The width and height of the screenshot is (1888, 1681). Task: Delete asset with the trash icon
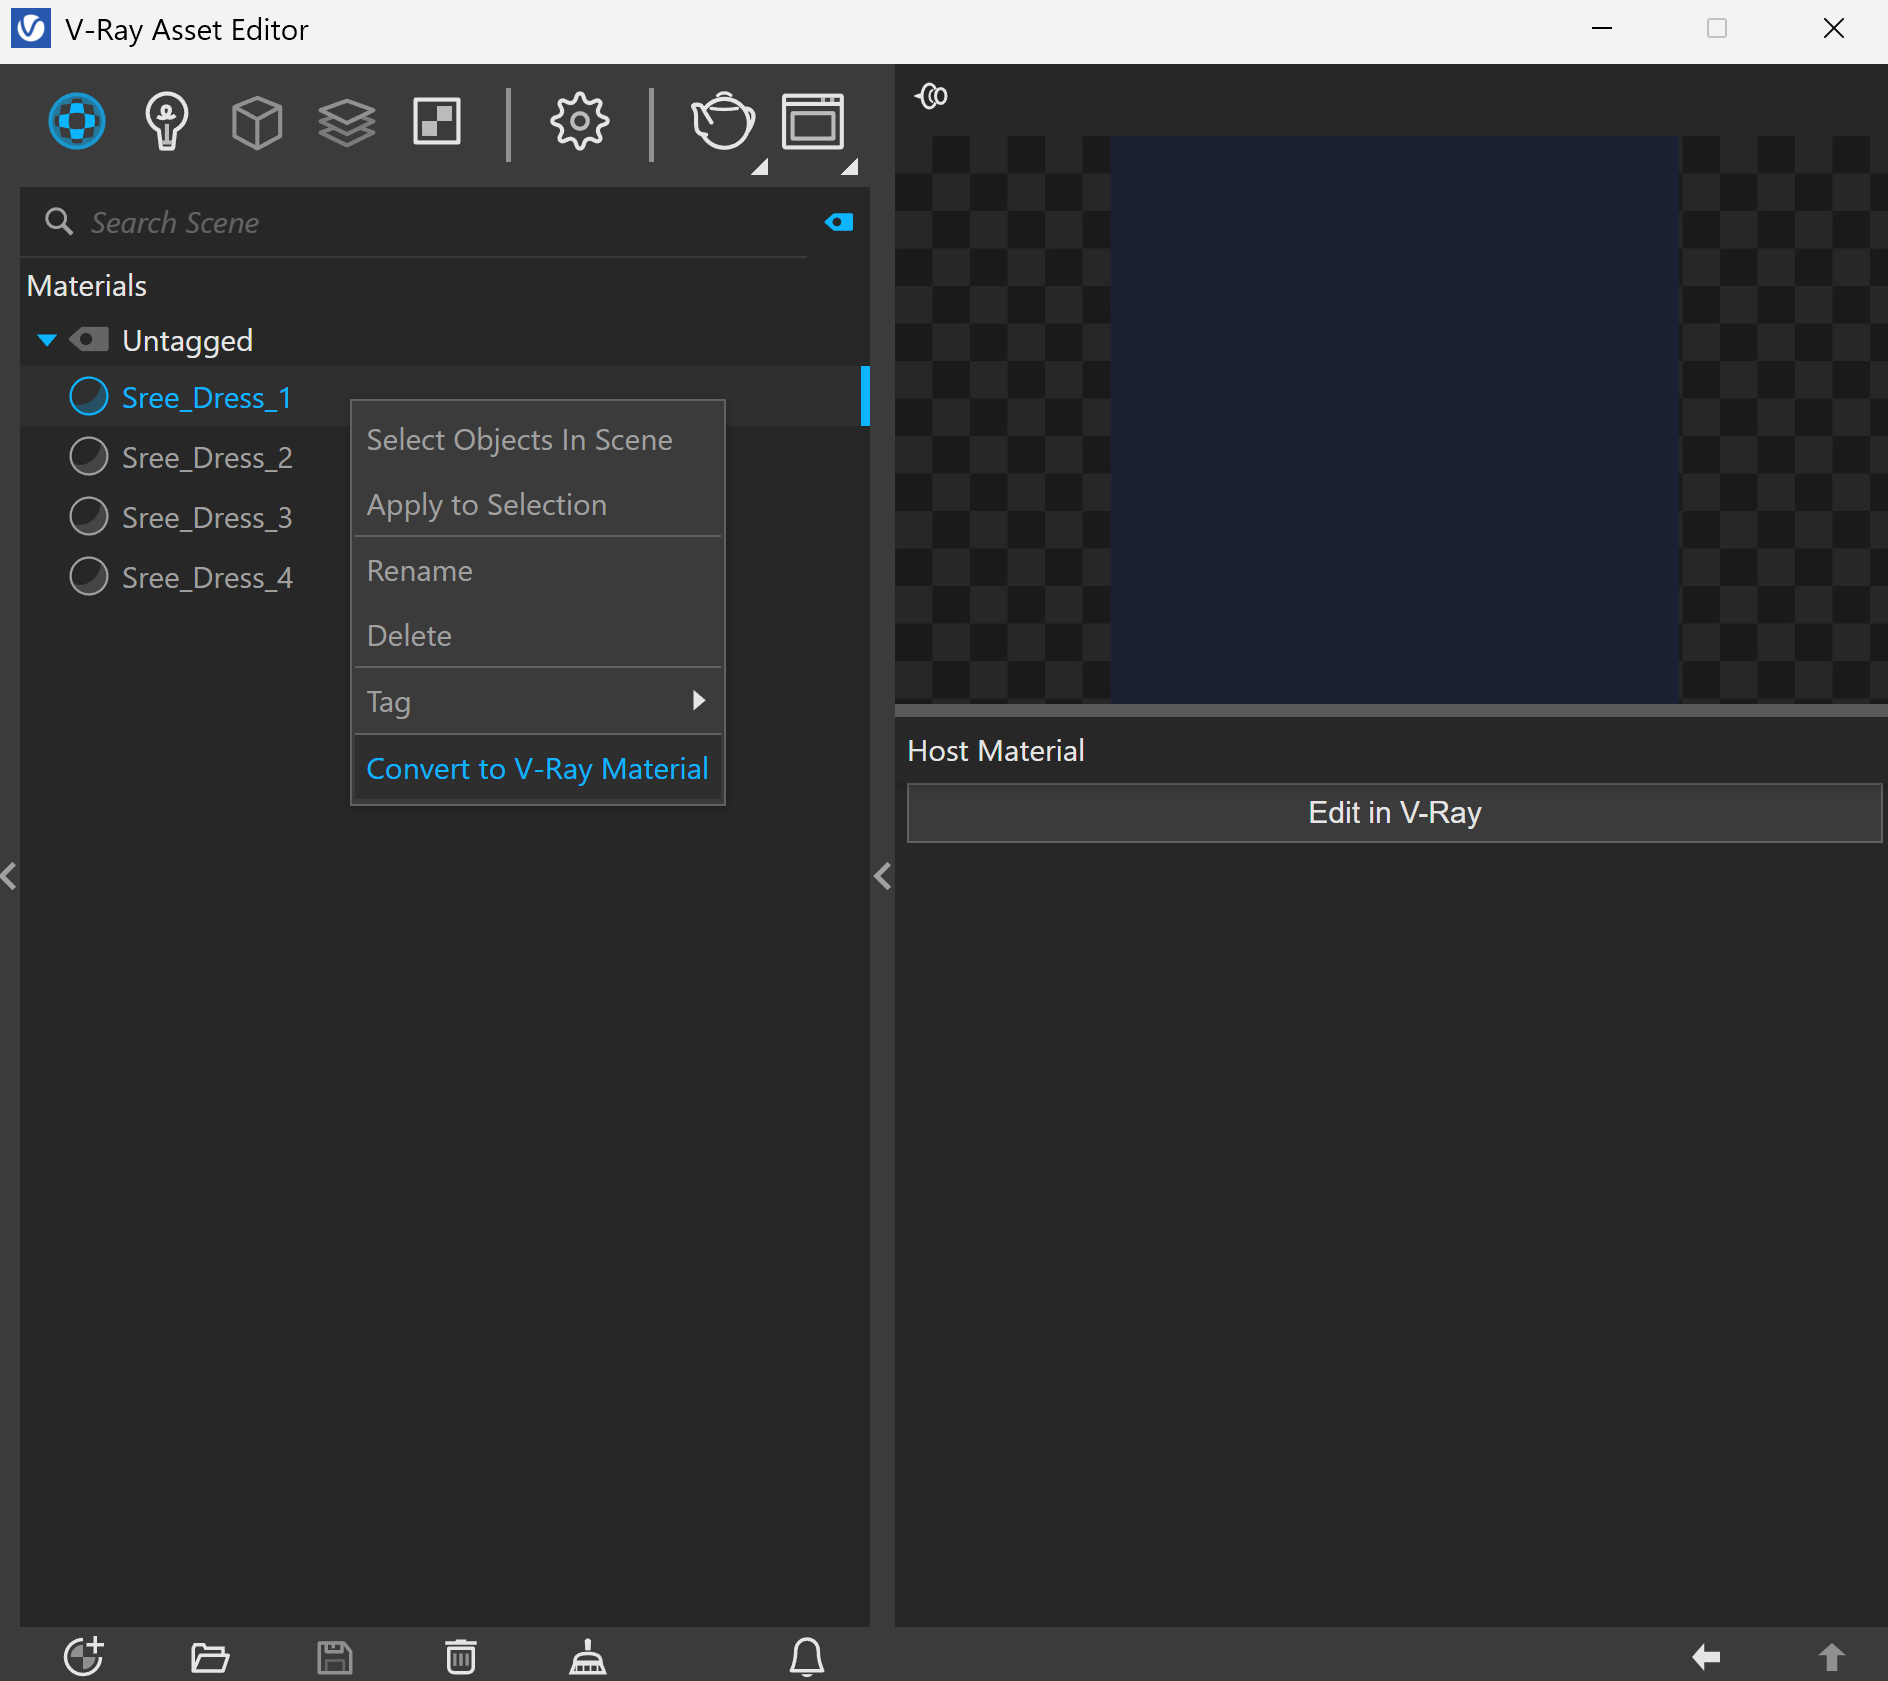461,1656
